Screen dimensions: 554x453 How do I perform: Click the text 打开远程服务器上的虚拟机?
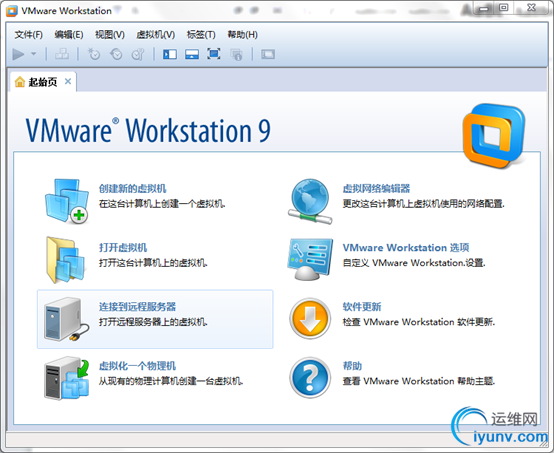pyautogui.click(x=153, y=322)
